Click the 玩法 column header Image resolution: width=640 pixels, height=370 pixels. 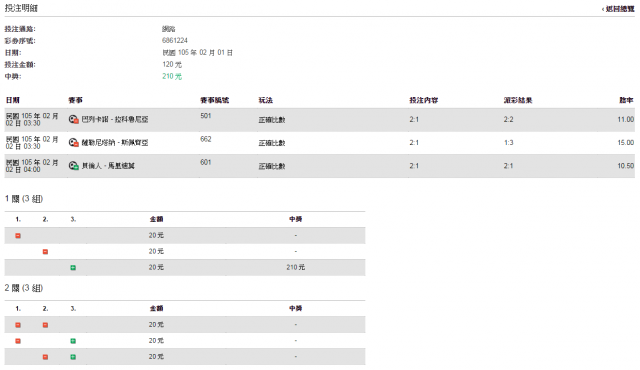(265, 100)
